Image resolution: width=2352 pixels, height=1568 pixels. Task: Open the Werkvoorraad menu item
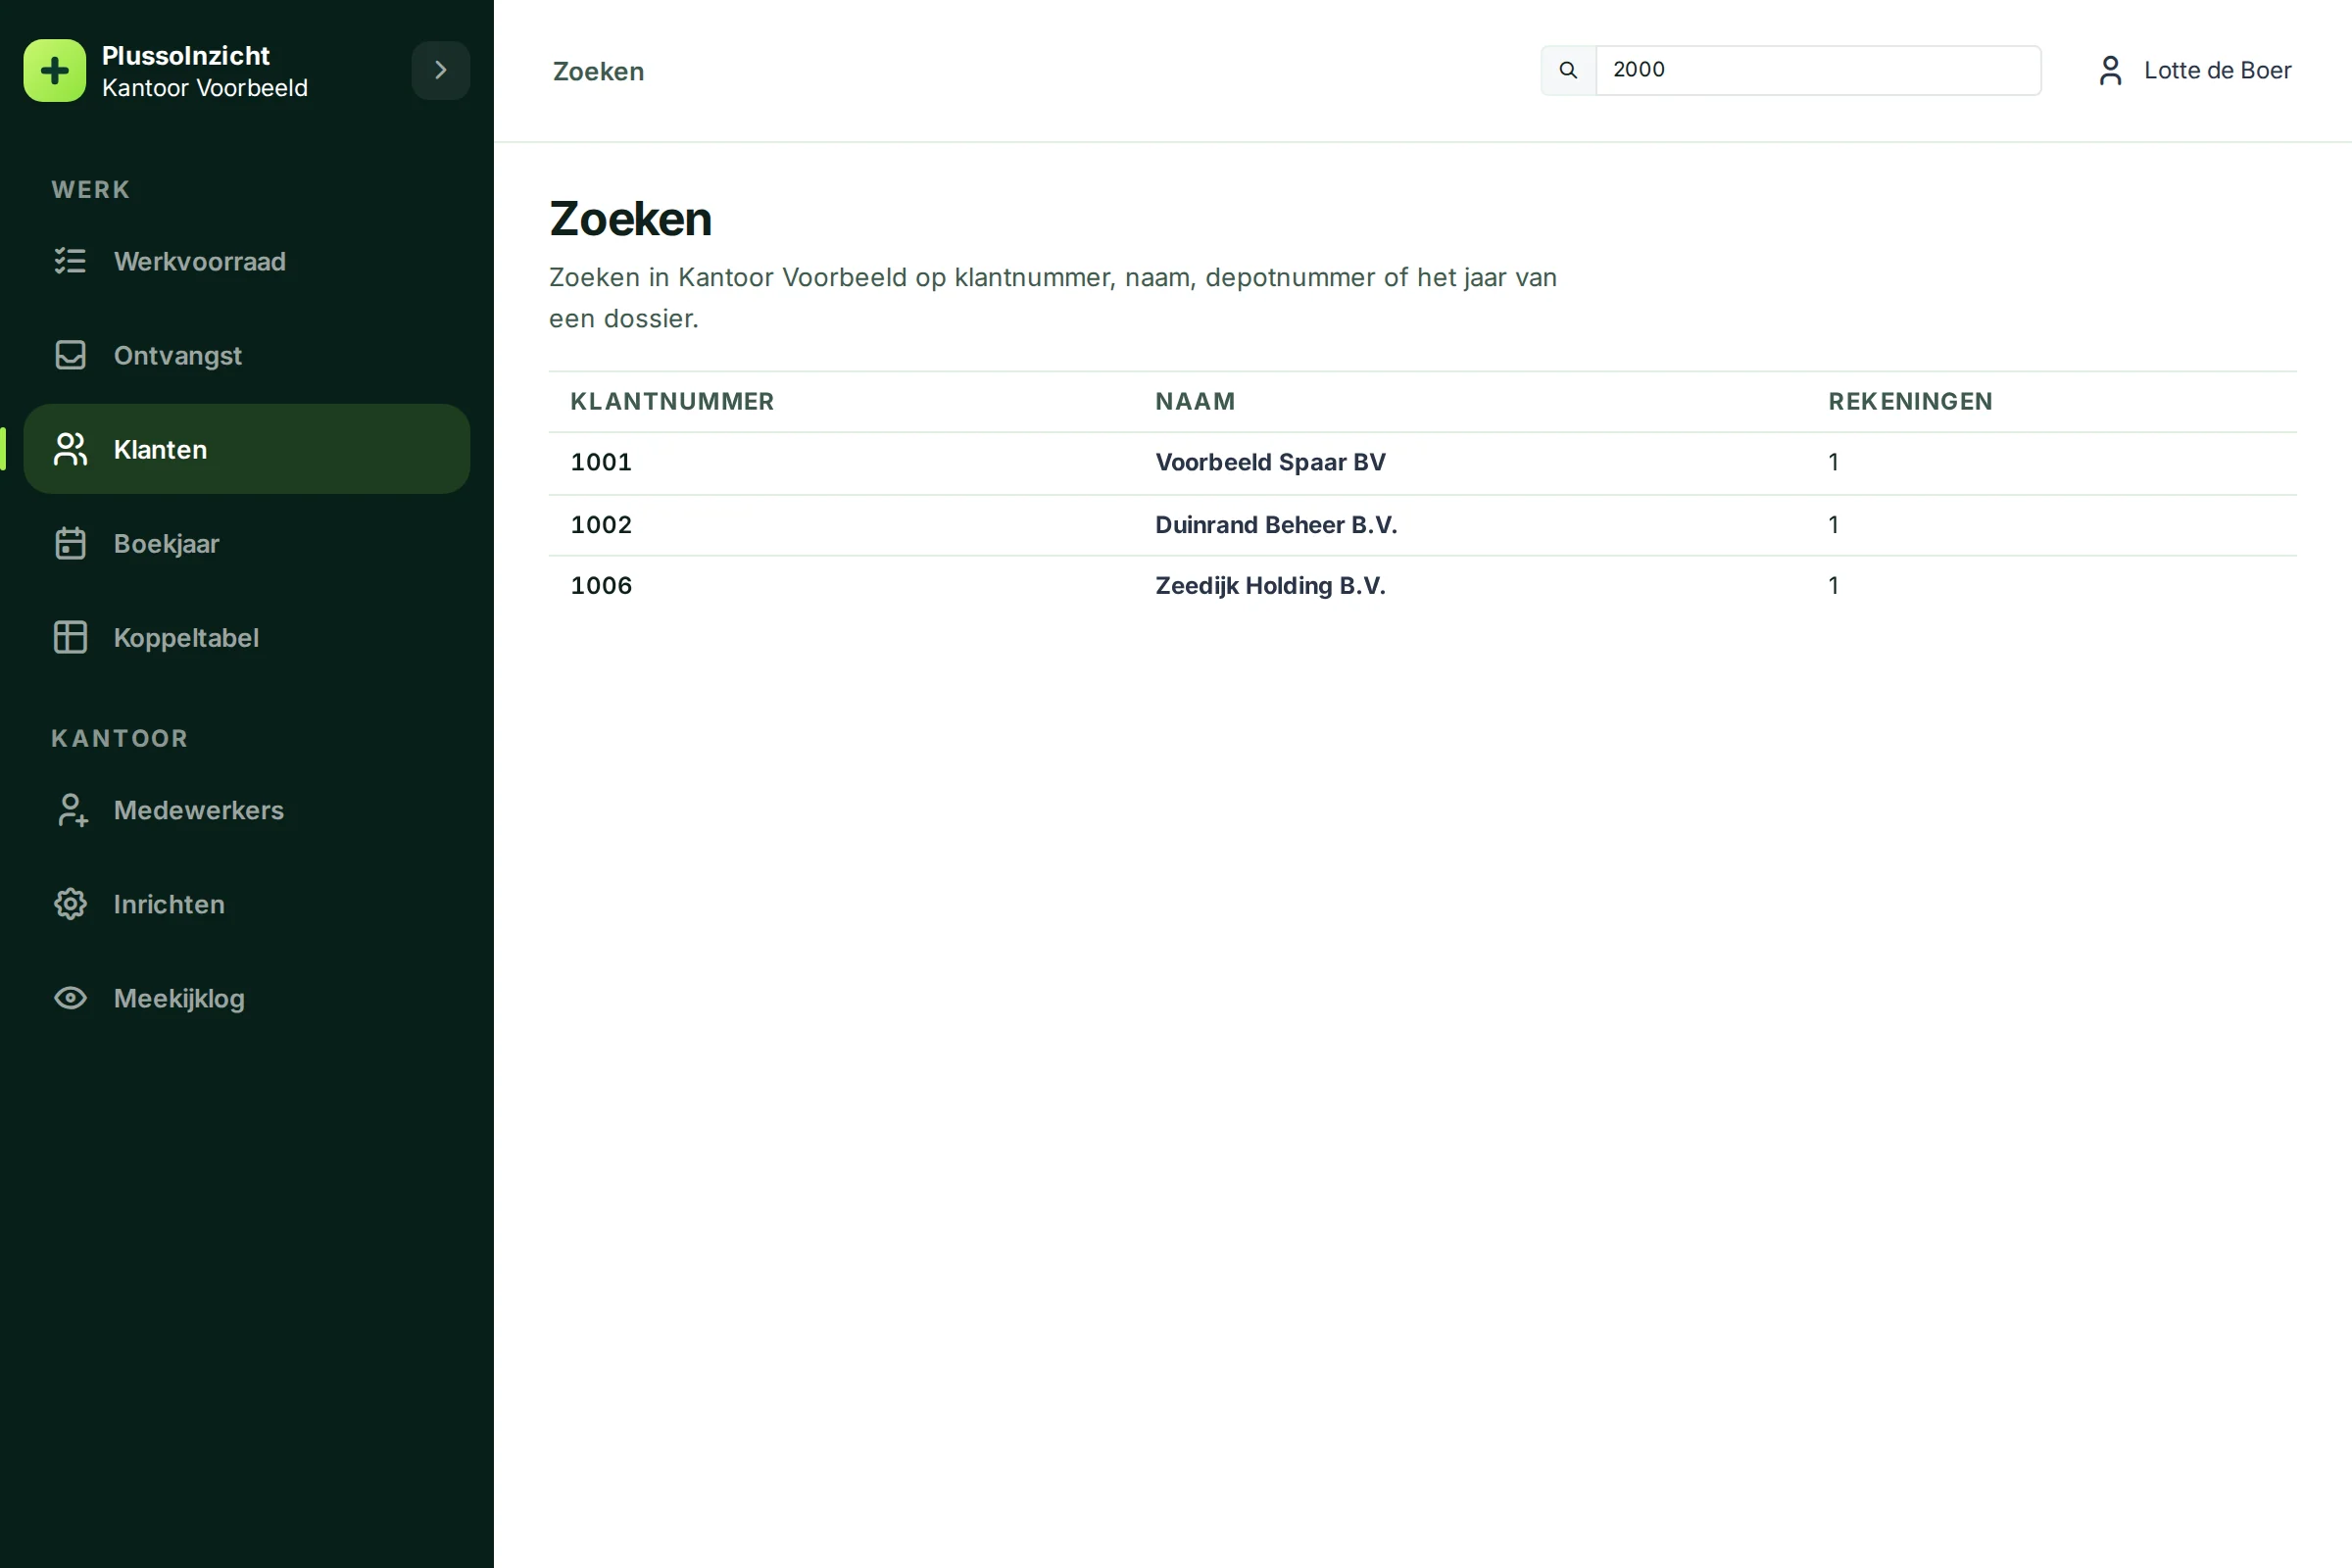[x=246, y=261]
